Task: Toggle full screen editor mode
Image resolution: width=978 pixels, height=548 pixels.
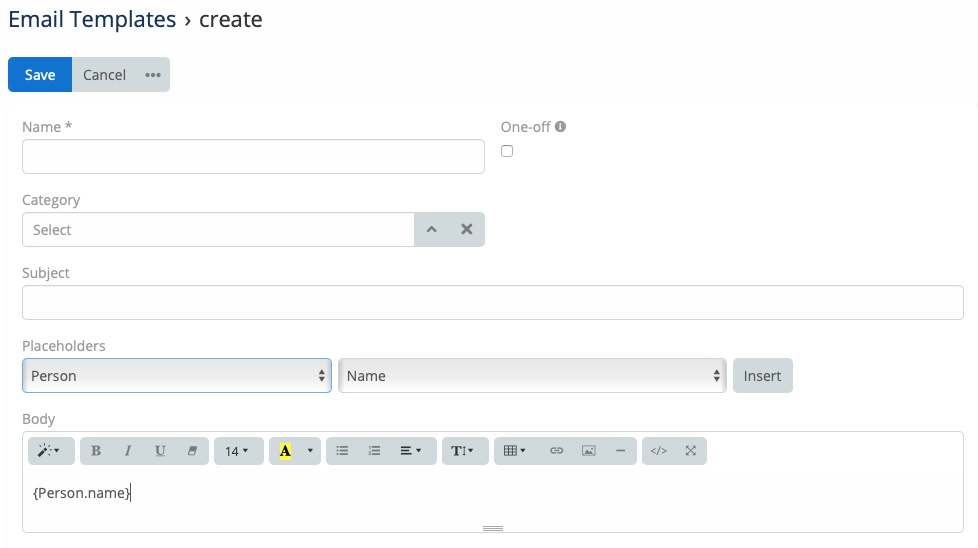Action: click(690, 451)
